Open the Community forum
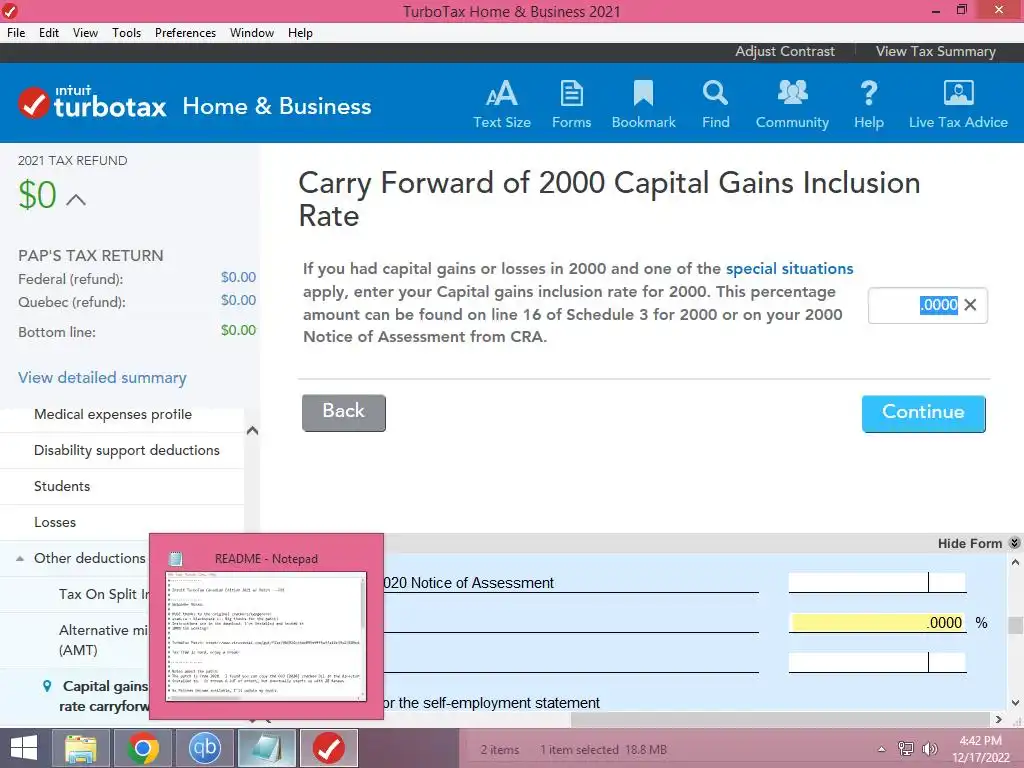The image size is (1024, 768). tap(792, 104)
